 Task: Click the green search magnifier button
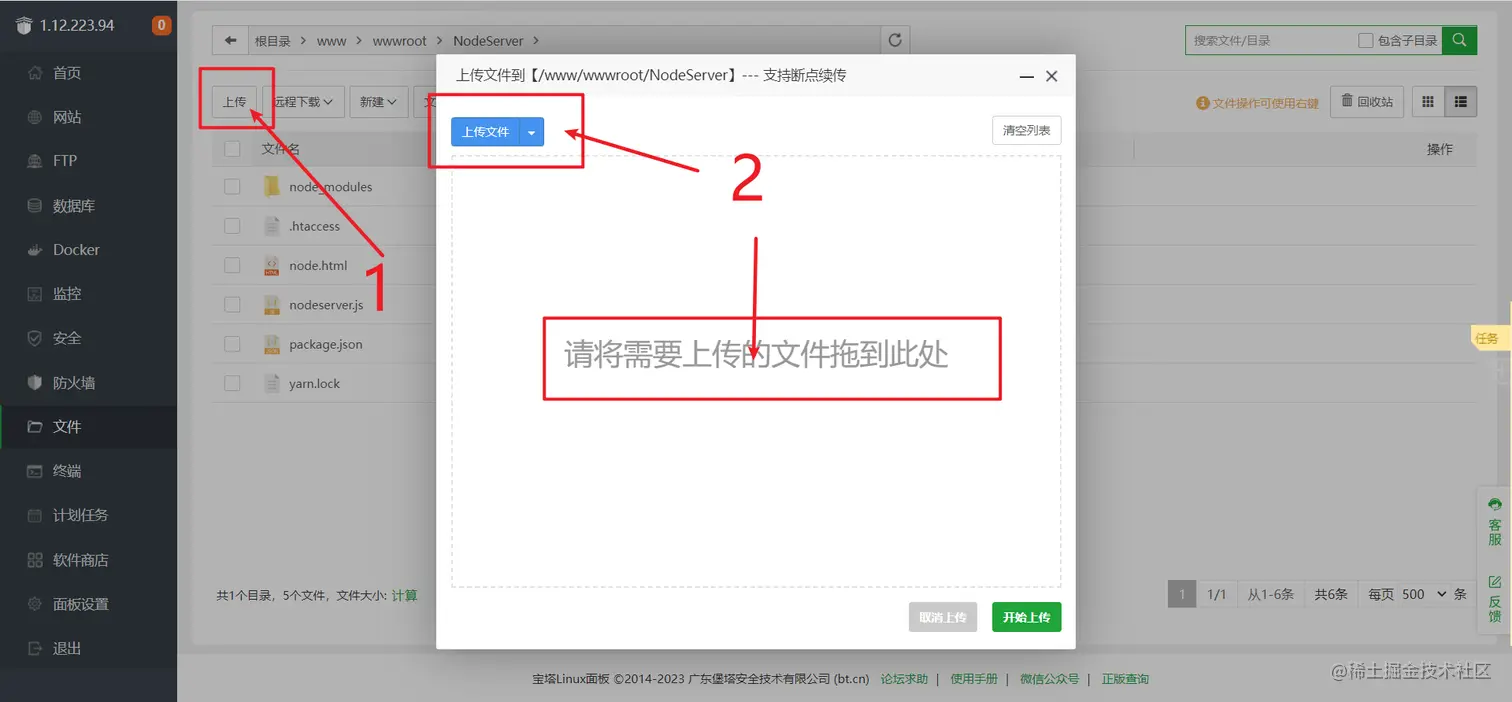[x=1460, y=40]
